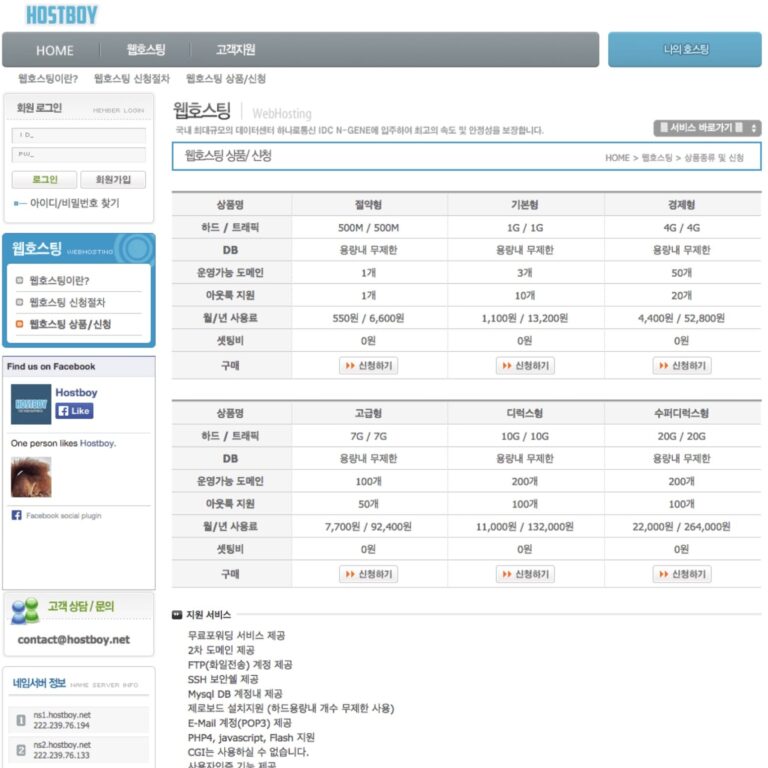This screenshot has height=768, width=768.
Task: Open the 서비스 바로가기 dropdown
Action: click(707, 128)
